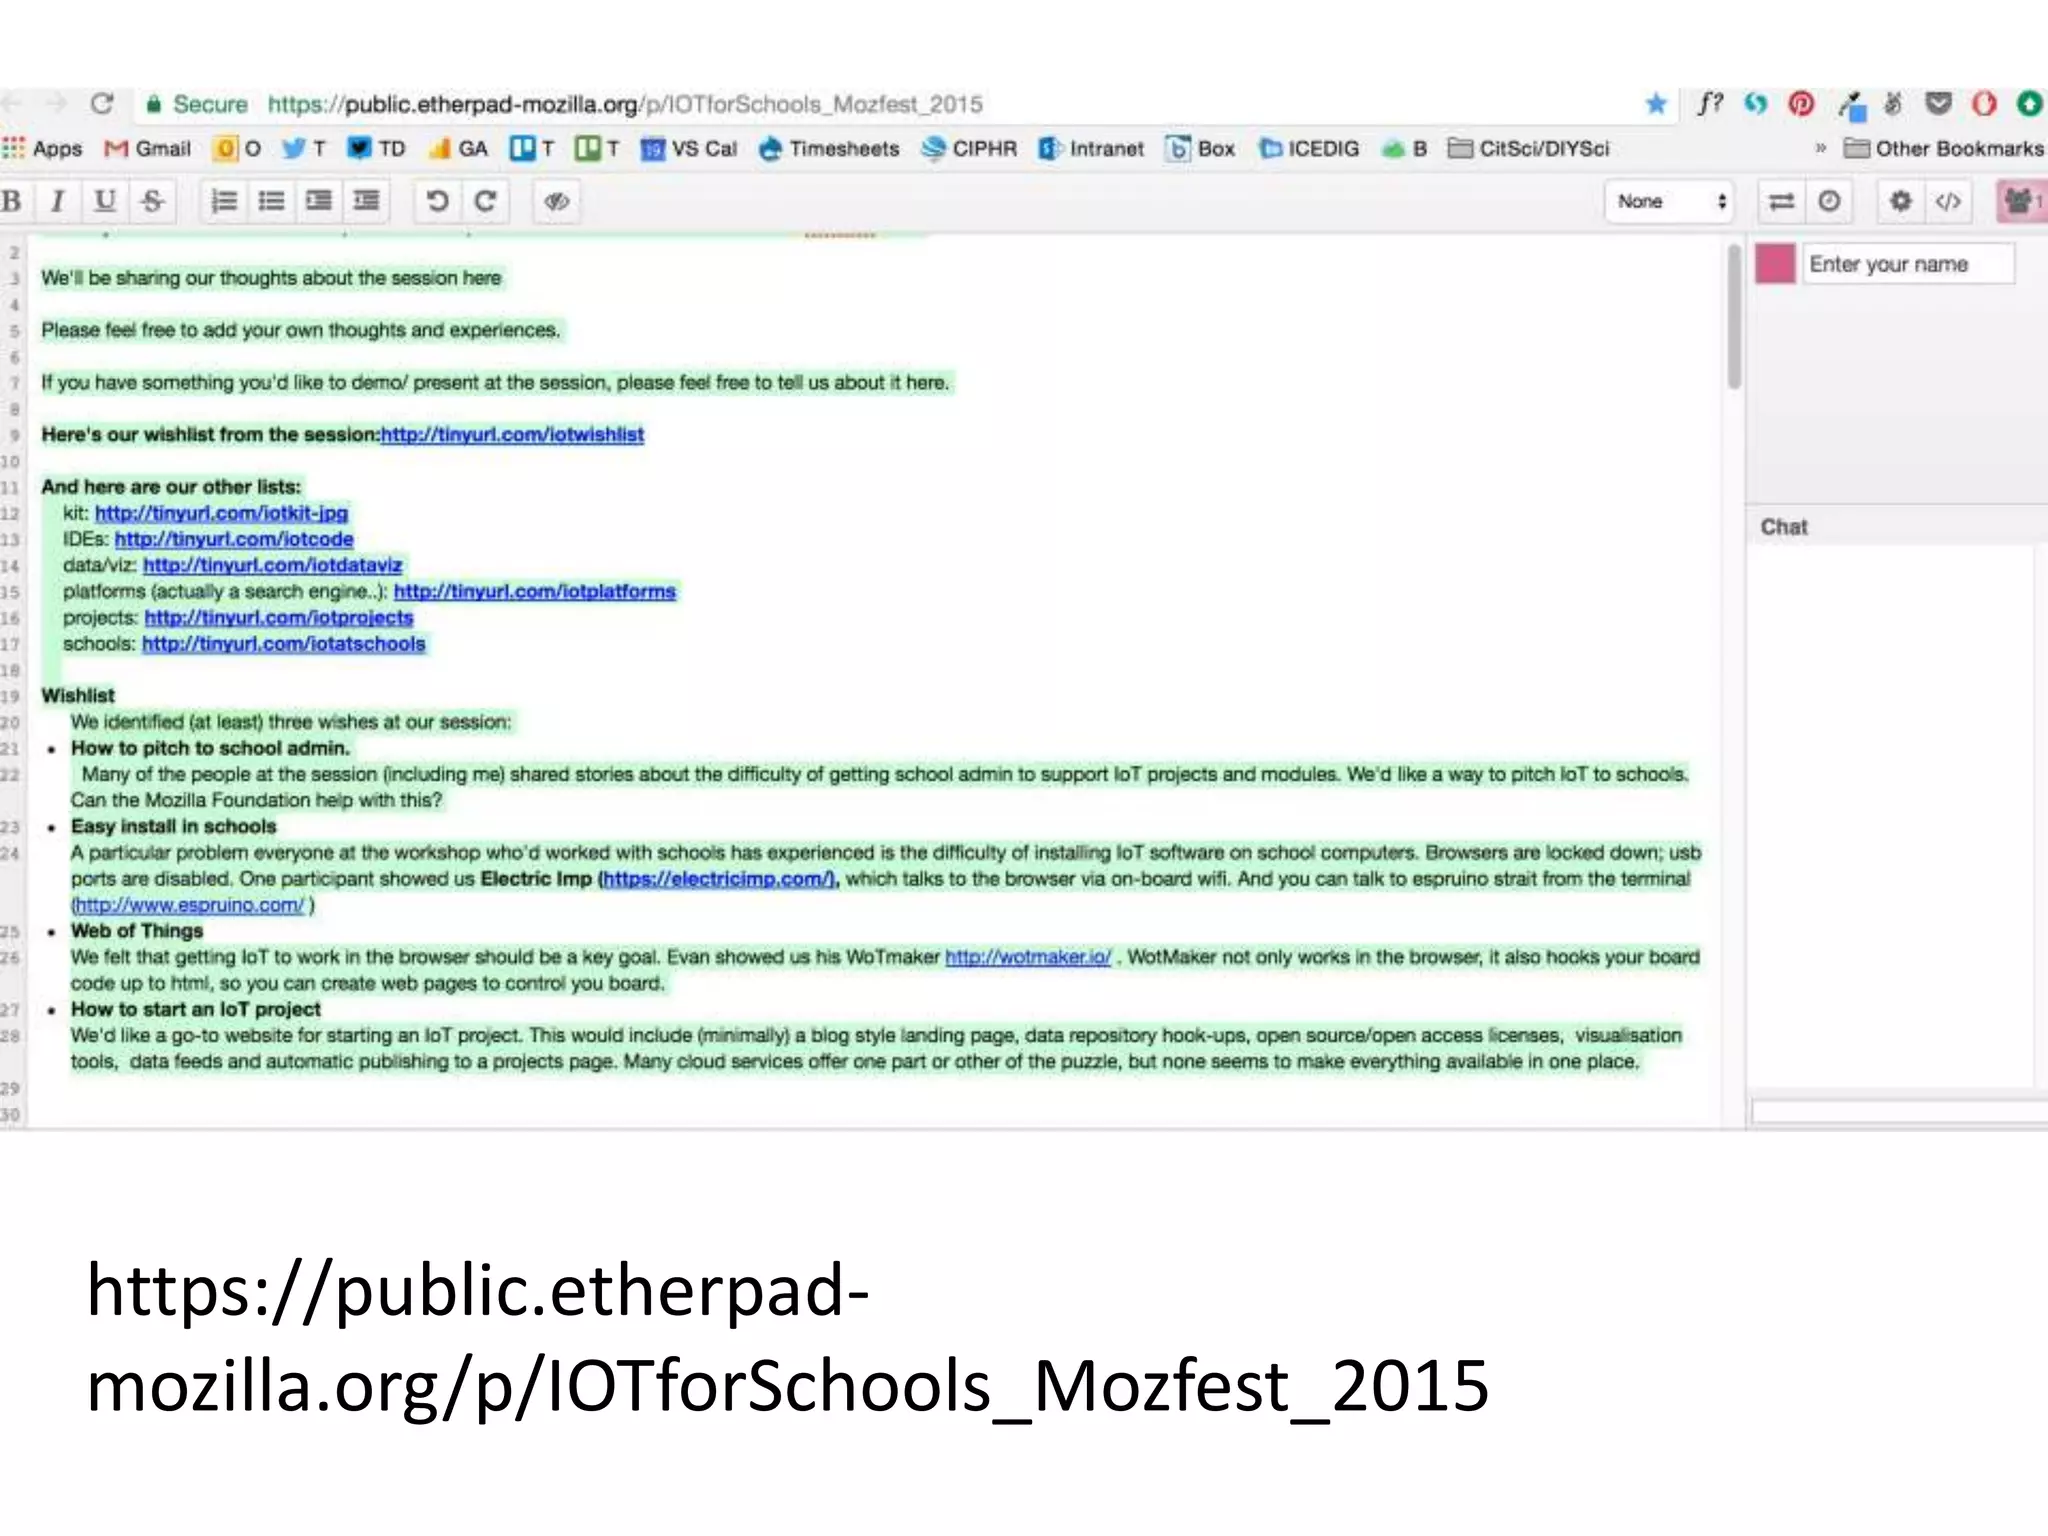Open the tinyurl.com/iotcode link
Image resolution: width=2048 pixels, height=1536 pixels.
234,539
